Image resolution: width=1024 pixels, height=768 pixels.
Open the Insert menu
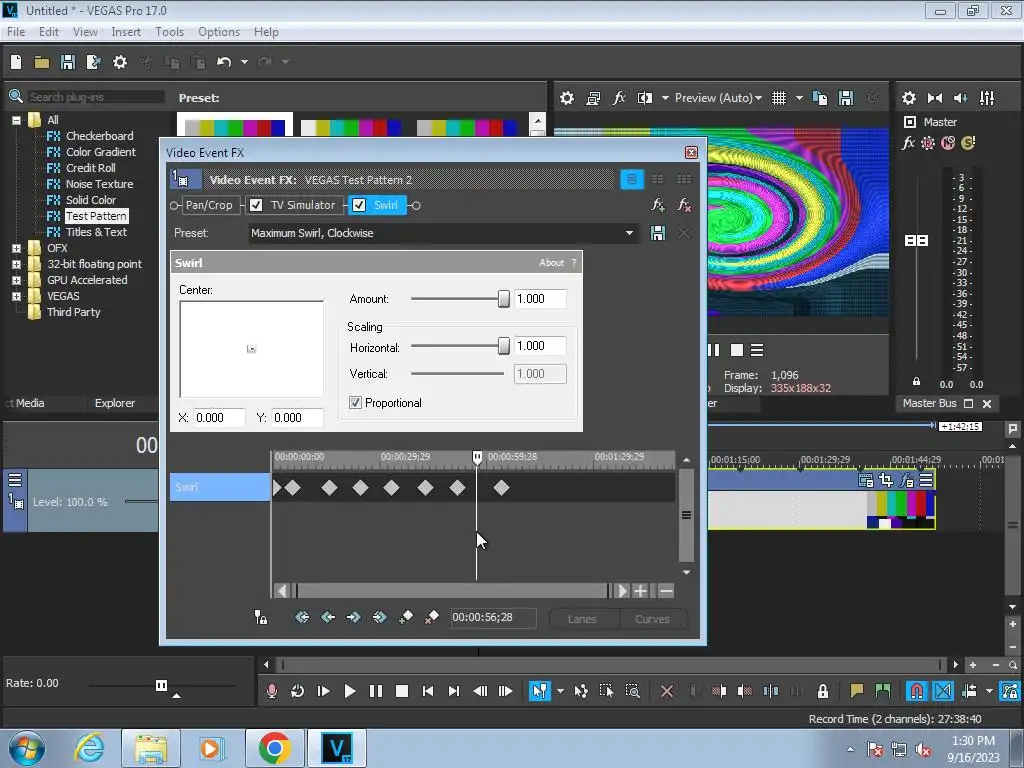(126, 32)
